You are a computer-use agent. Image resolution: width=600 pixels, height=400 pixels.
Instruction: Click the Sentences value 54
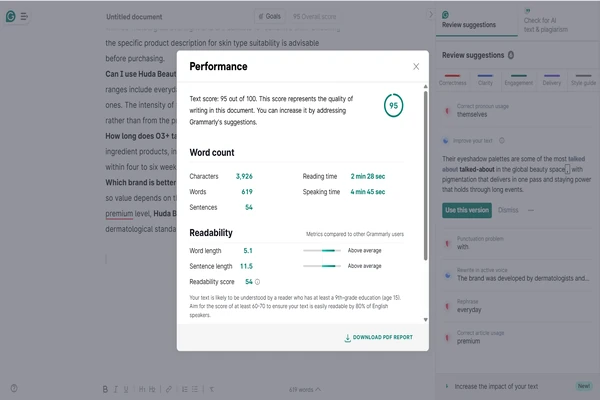249,207
